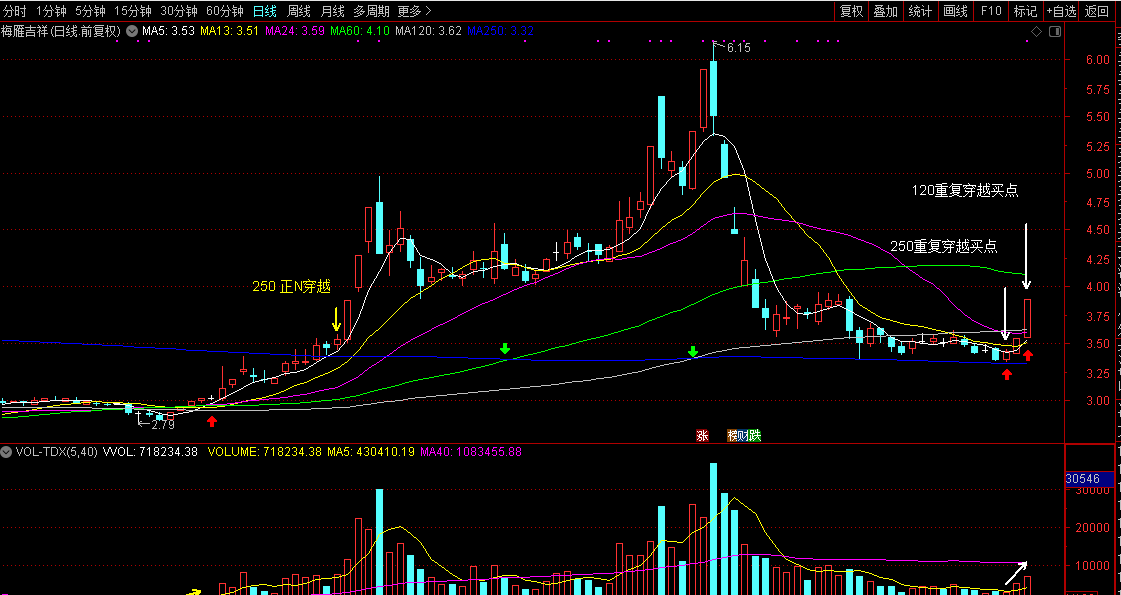
Task: Toggle the 叠加 overlay option
Action: click(x=885, y=11)
